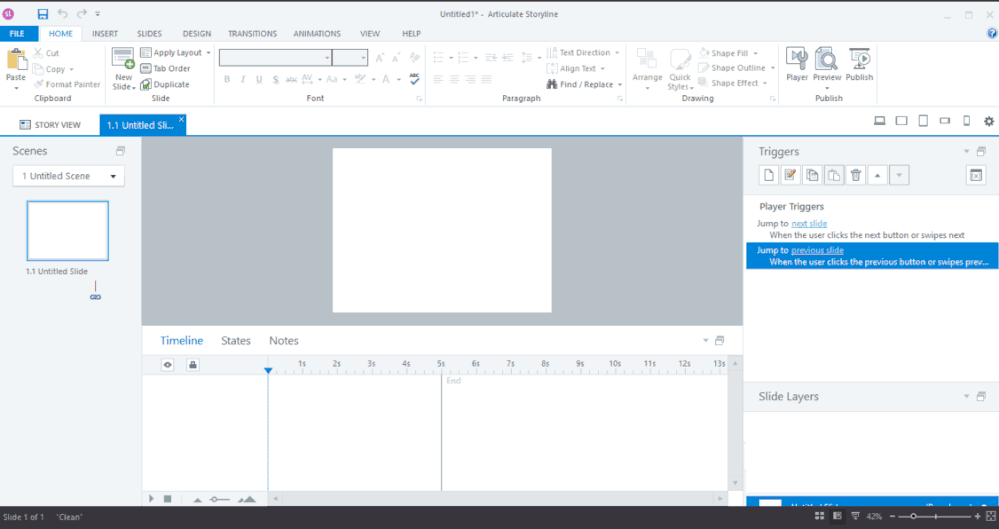Save the project with the floppy disk icon

pos(43,14)
